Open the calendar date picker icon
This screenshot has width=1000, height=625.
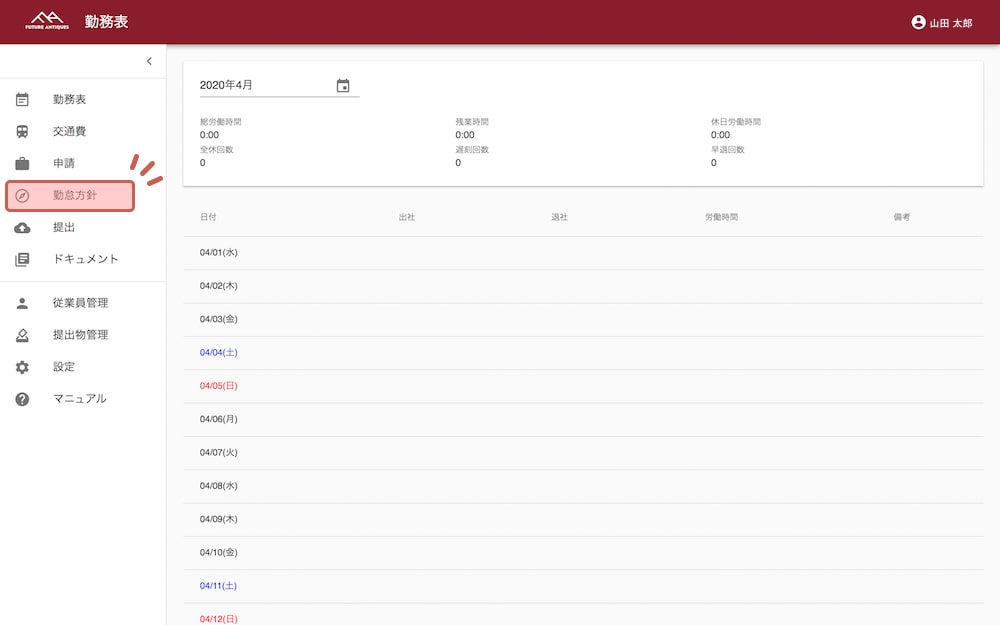pyautogui.click(x=343, y=86)
